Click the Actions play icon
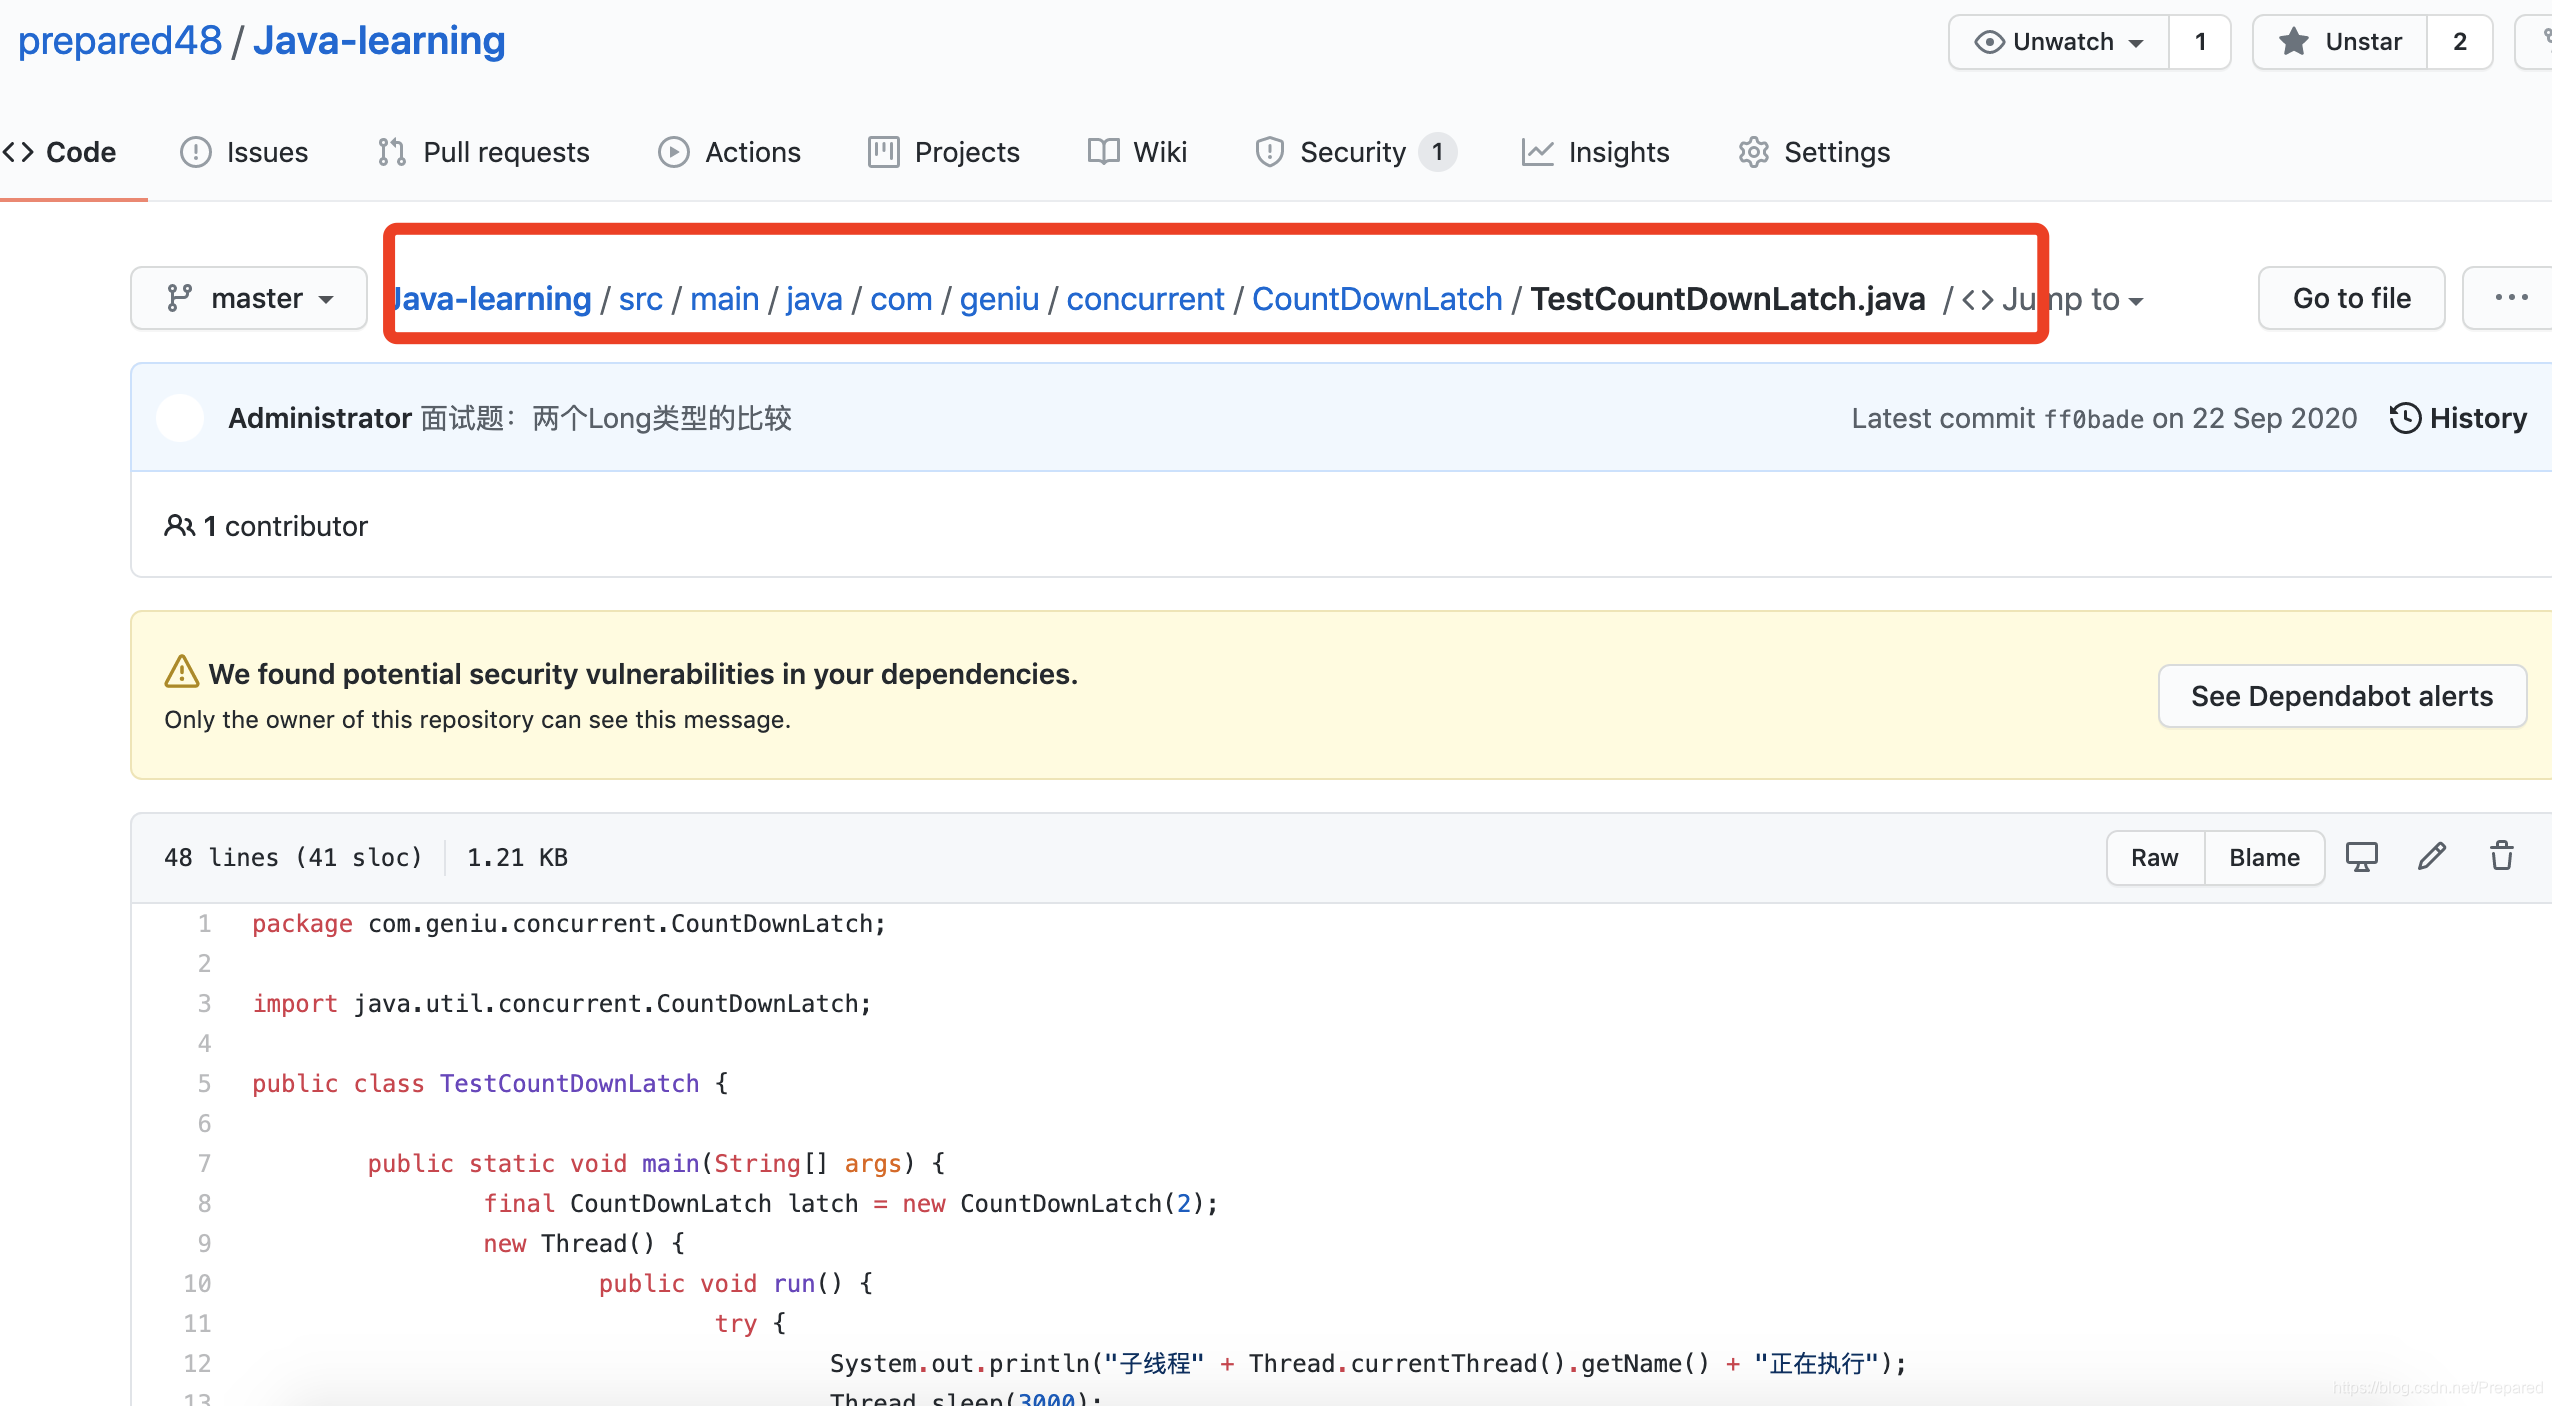2552x1406 pixels. (674, 152)
